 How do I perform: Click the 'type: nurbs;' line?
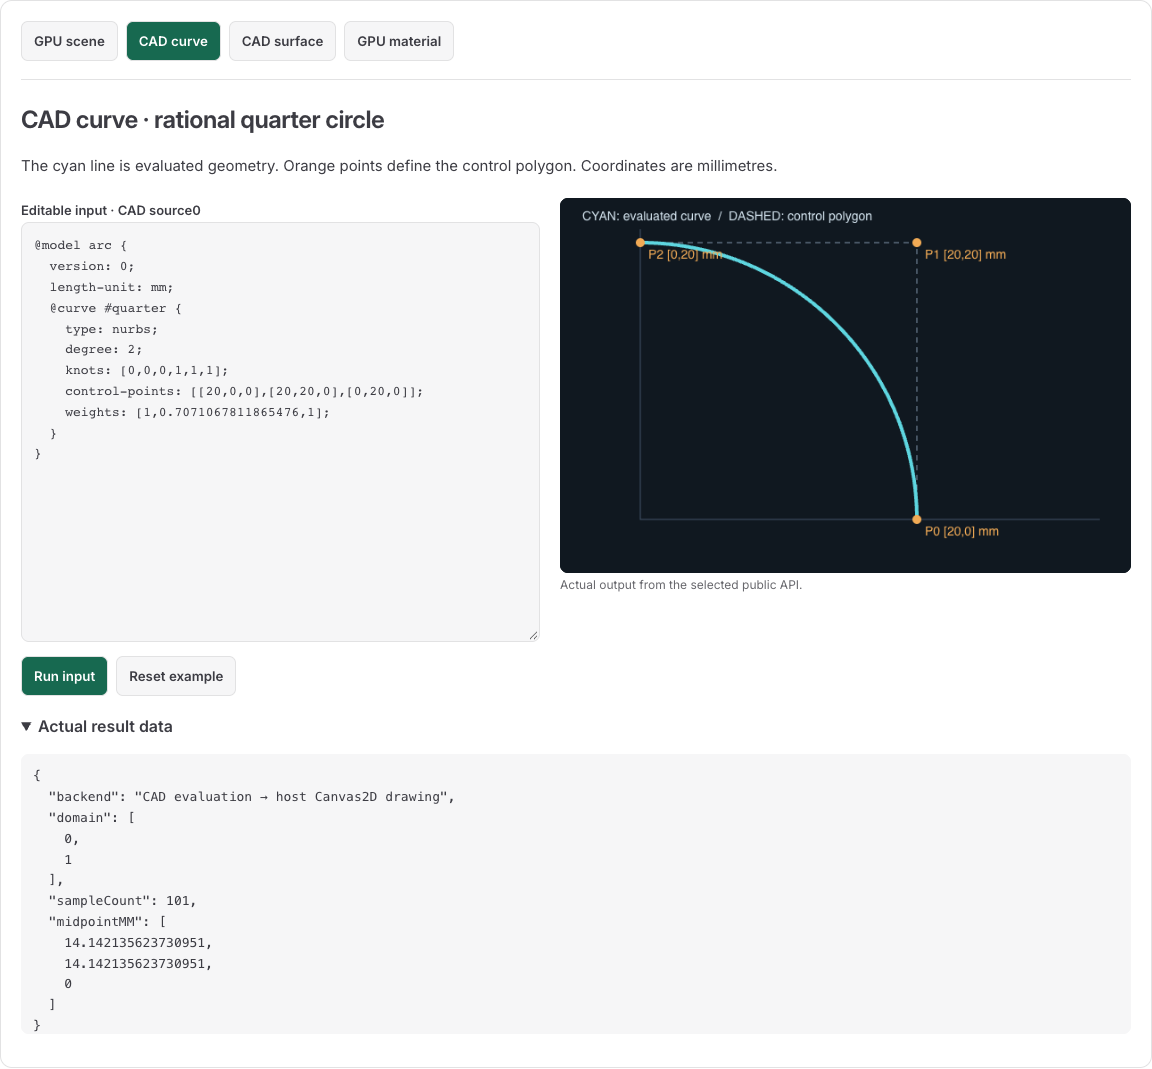coord(111,329)
